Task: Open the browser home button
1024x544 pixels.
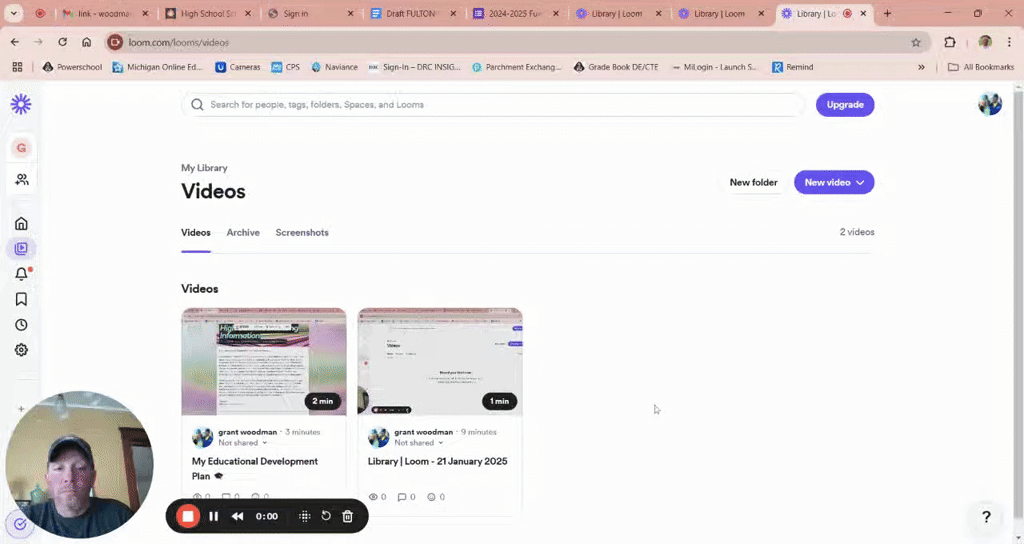Action: [x=86, y=42]
